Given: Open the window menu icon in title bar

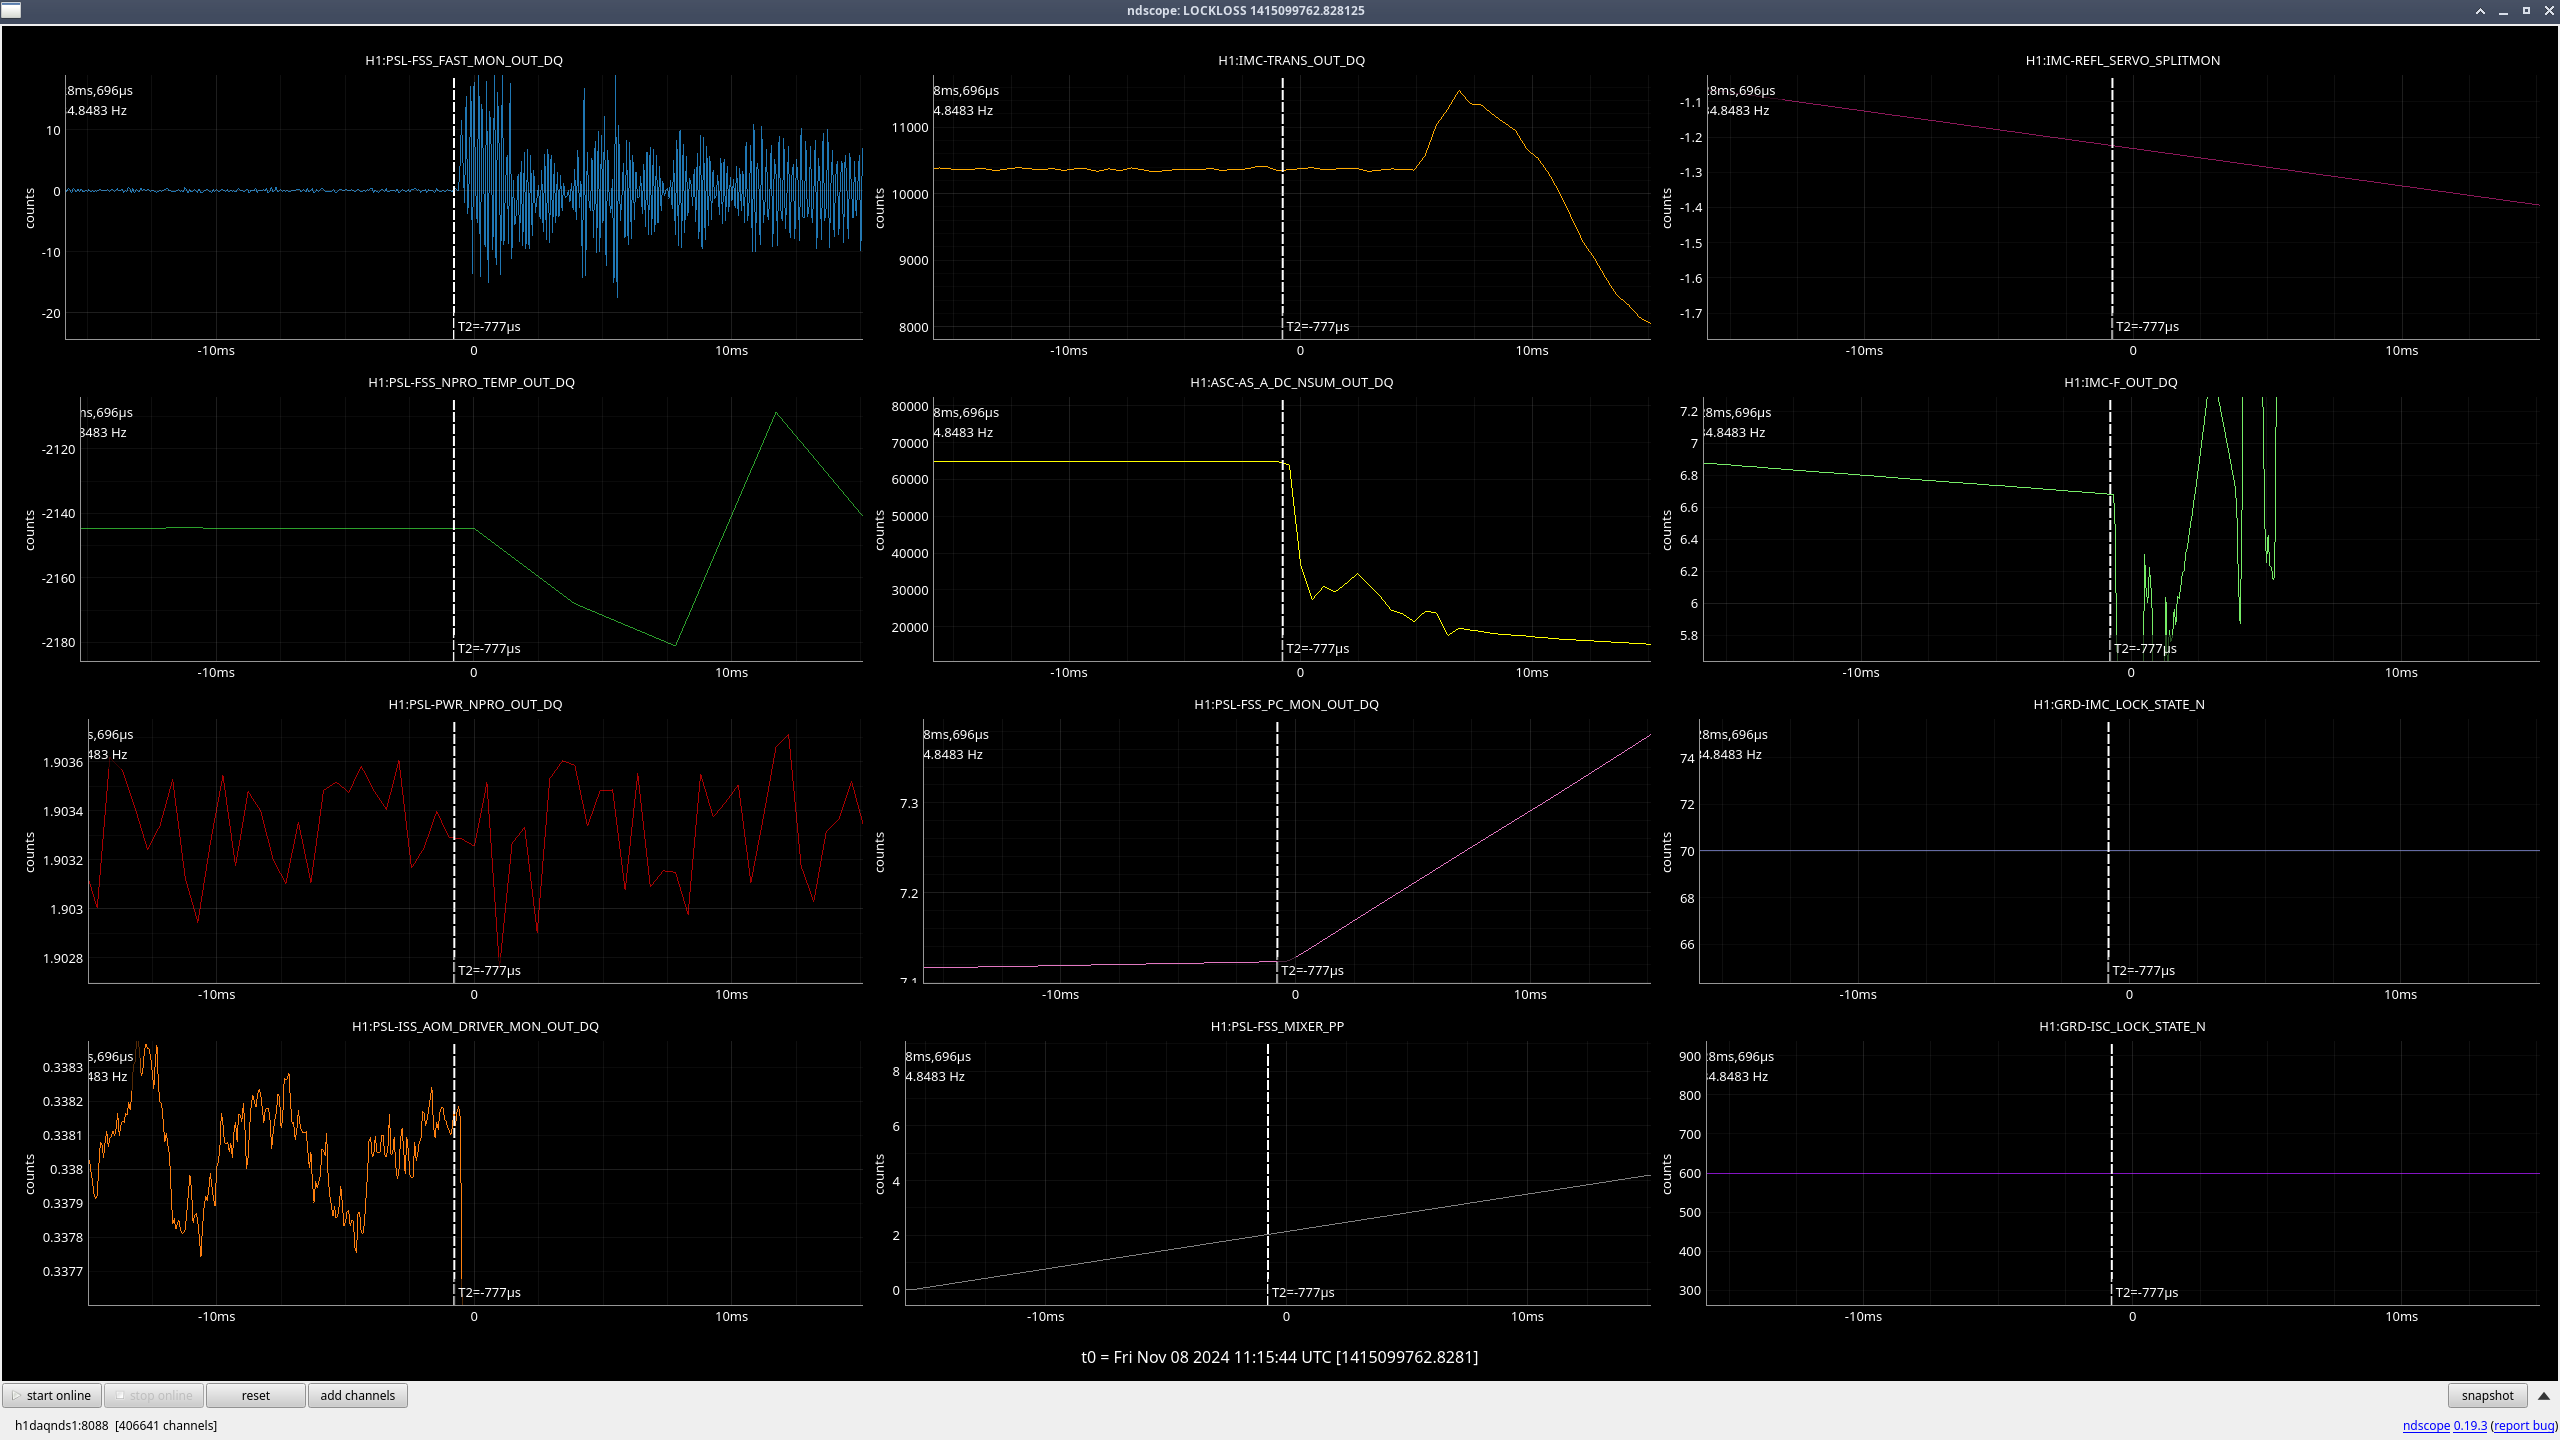Looking at the screenshot, I should tap(11, 10).
